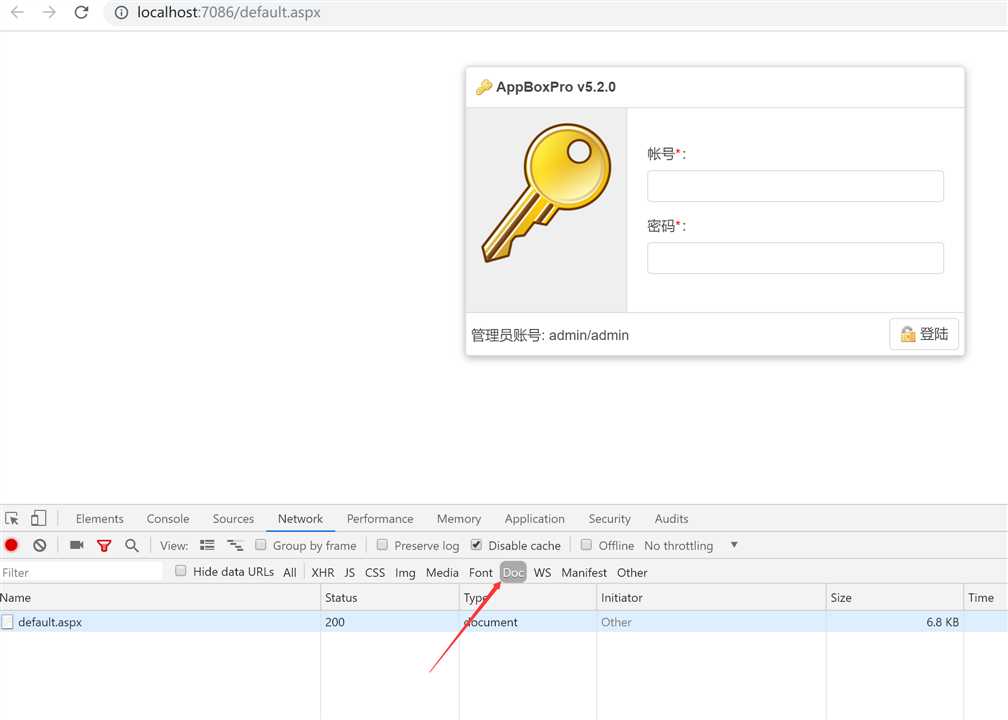The image size is (1008, 720).
Task: Open the Sources tab
Action: point(233,519)
